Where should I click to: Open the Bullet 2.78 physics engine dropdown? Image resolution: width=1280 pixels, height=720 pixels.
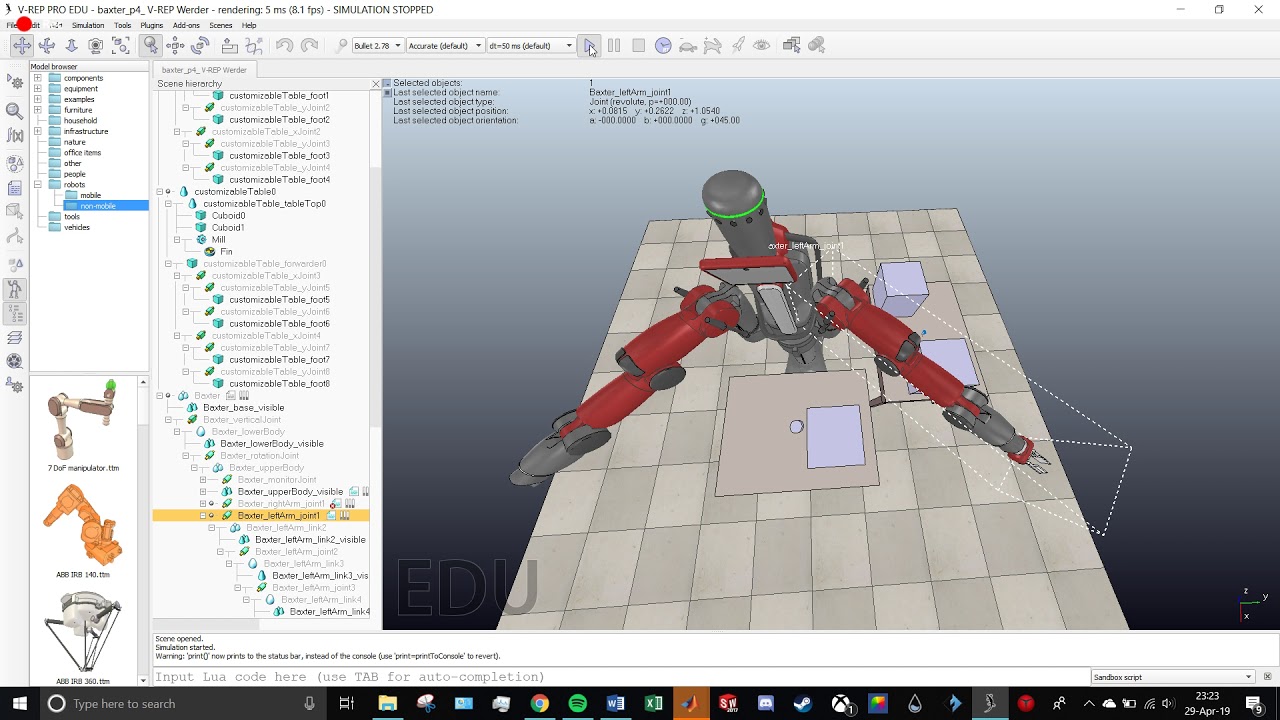click(x=377, y=45)
